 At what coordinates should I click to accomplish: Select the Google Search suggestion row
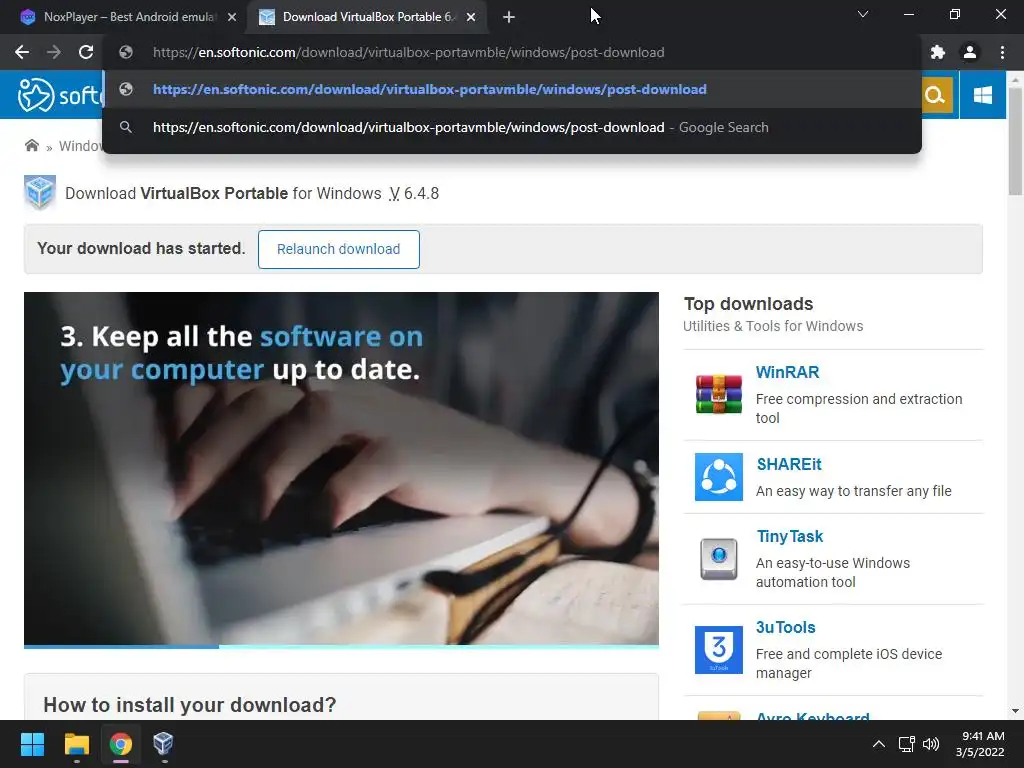pos(512,127)
